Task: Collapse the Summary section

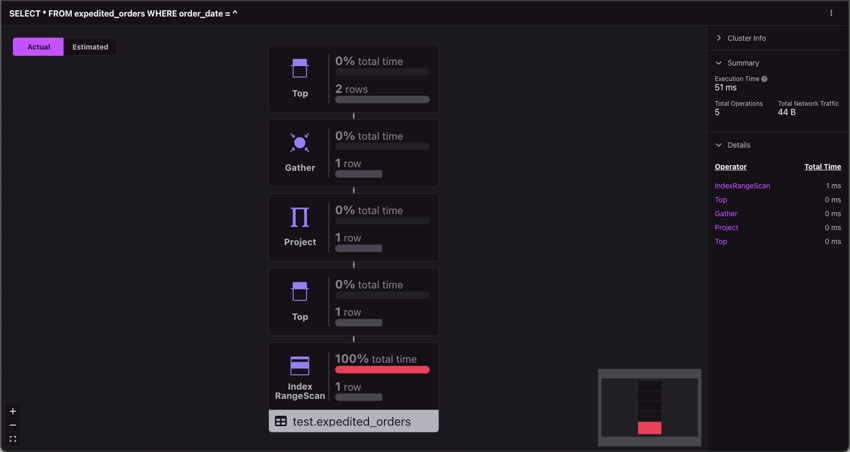Action: [737, 63]
